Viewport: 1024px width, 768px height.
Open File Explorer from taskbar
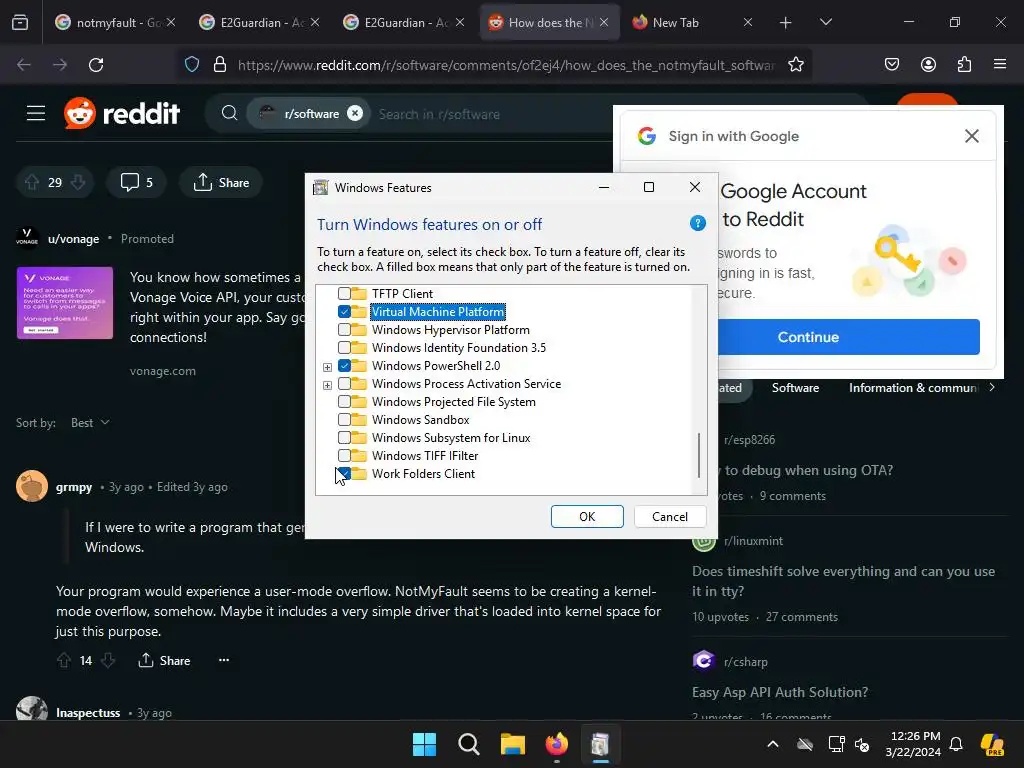[513, 744]
